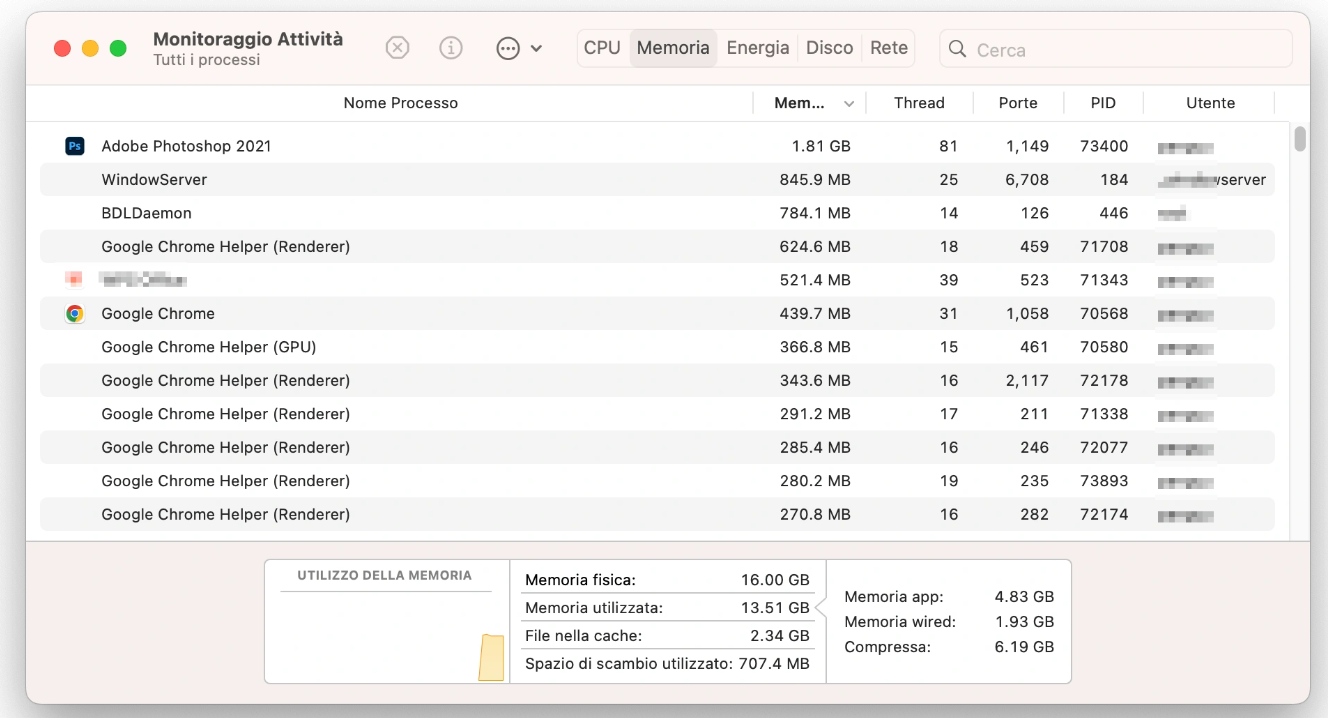This screenshot has width=1328, height=718.
Task: Select the Chrome Helper Renderer using 280.2 MB
Action: click(657, 481)
